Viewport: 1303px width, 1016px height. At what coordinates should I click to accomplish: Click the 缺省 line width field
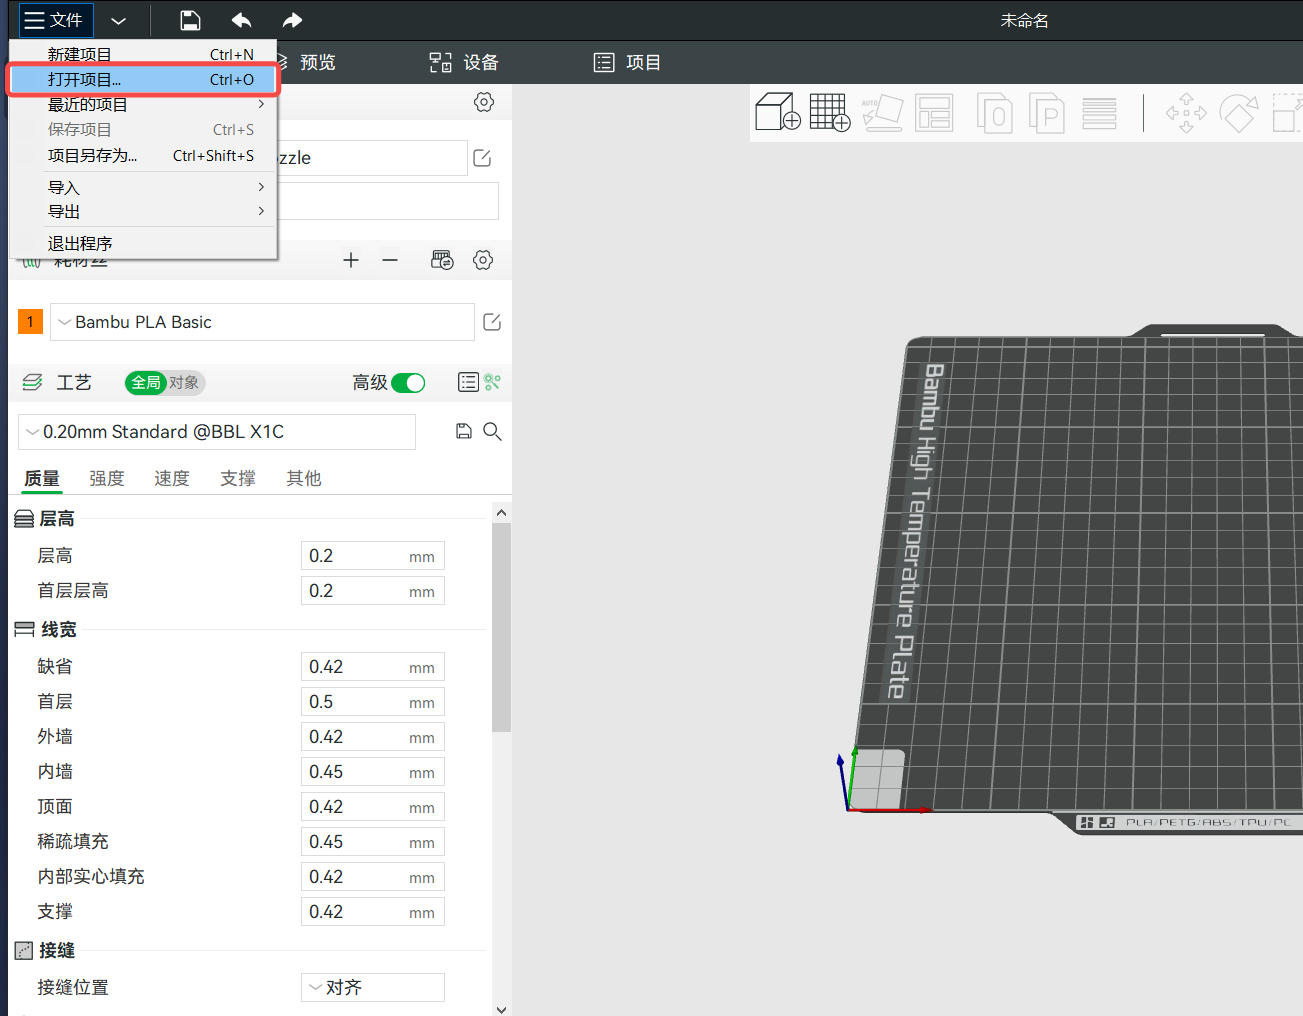373,667
